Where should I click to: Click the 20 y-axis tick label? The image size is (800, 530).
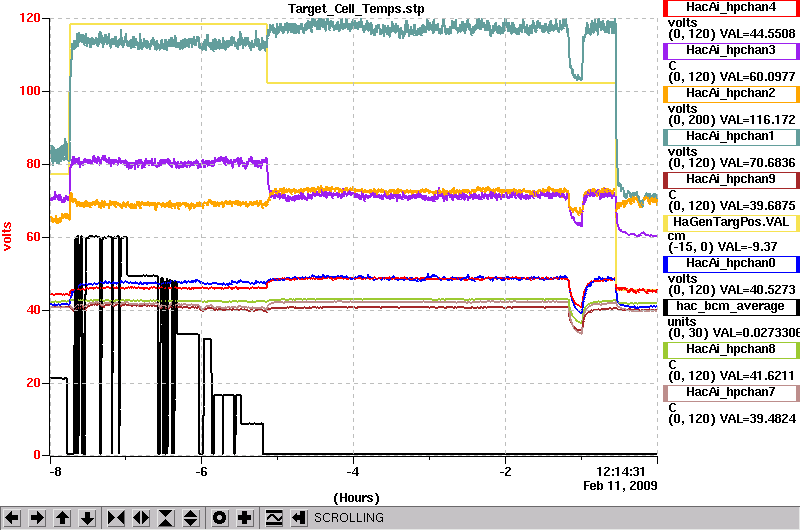click(x=33, y=383)
